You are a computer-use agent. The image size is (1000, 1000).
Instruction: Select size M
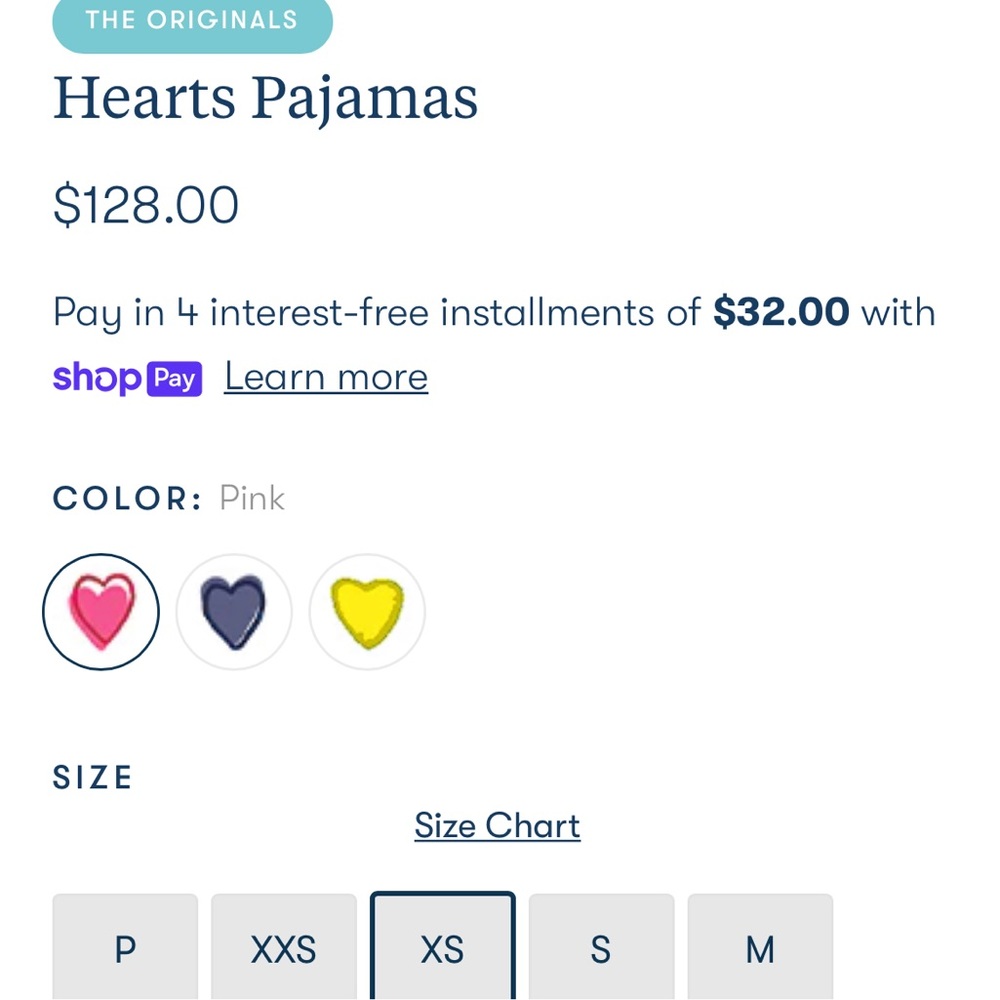[x=760, y=949]
